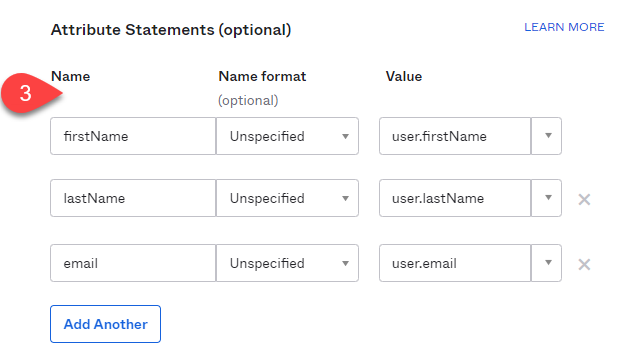
Task: Focus the email name field
Action: tap(133, 263)
